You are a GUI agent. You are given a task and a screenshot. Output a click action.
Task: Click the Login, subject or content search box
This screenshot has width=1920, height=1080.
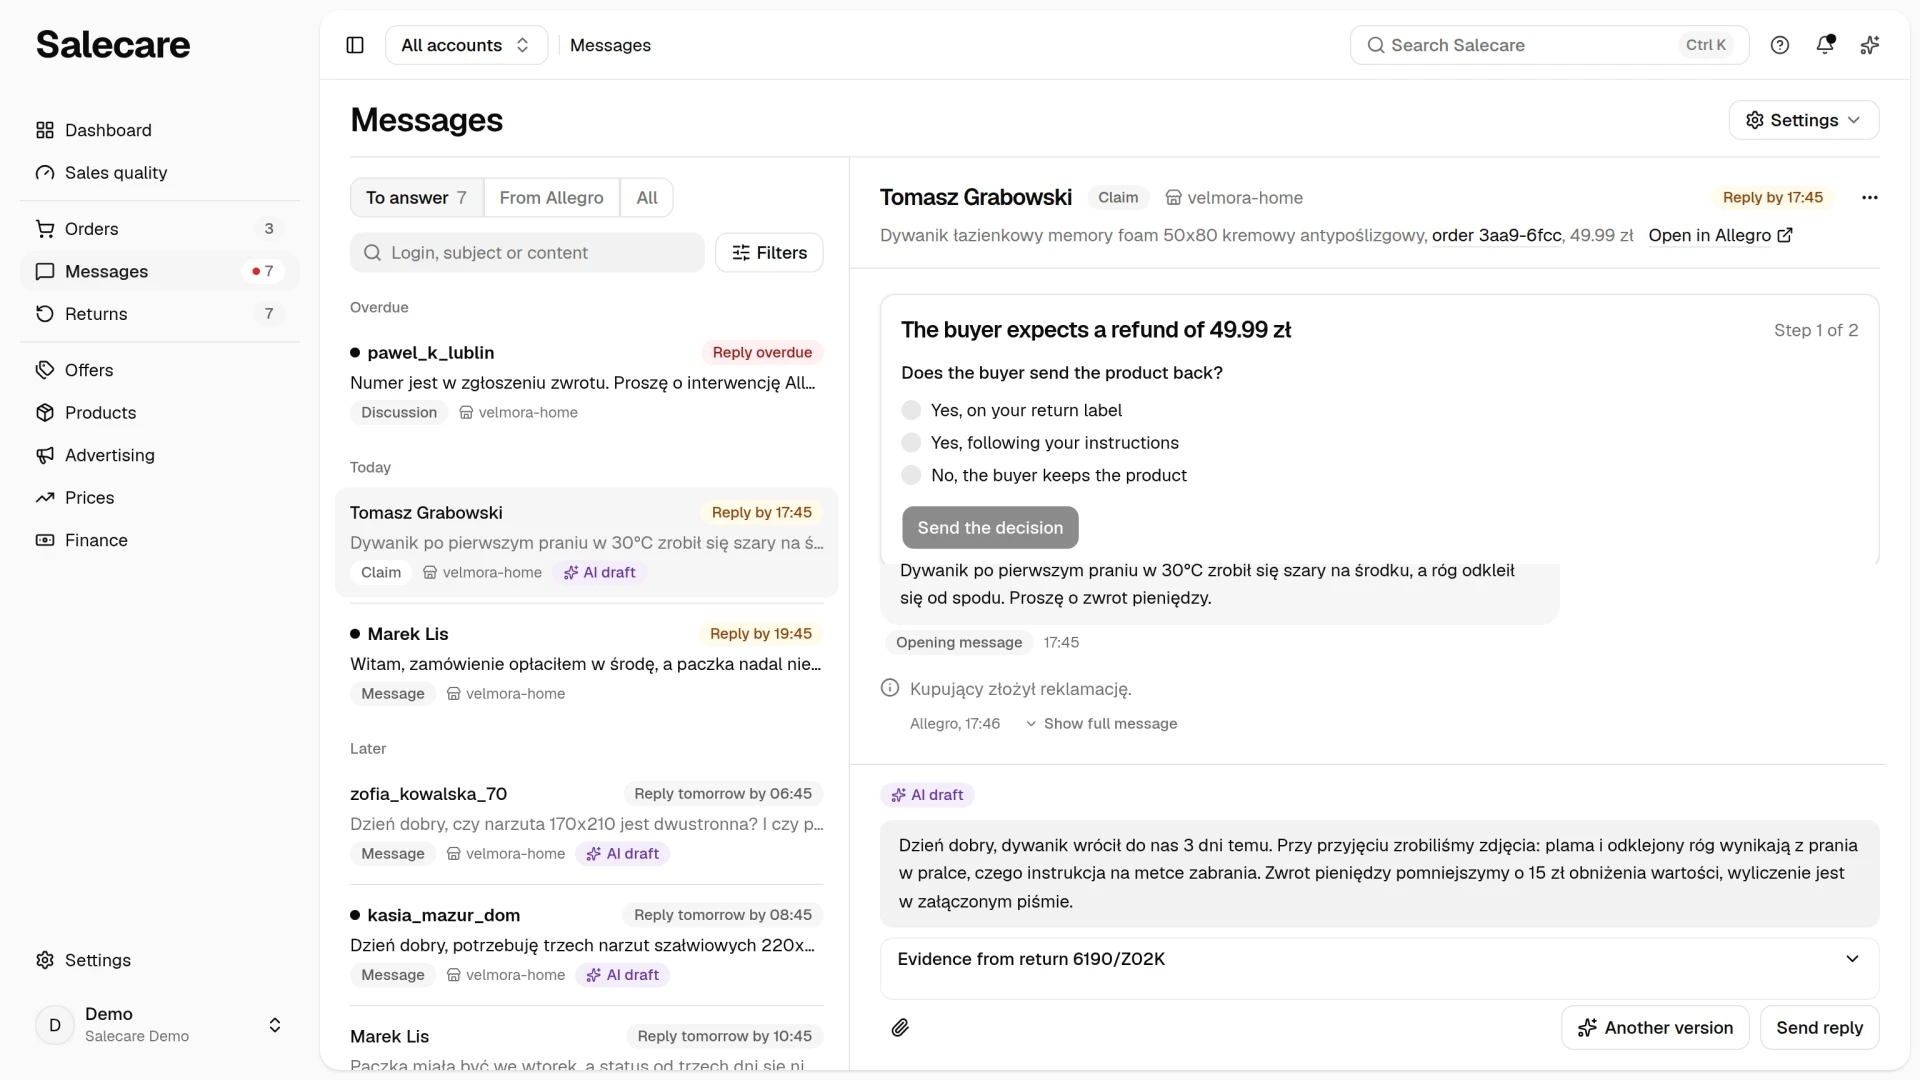pyautogui.click(x=527, y=253)
